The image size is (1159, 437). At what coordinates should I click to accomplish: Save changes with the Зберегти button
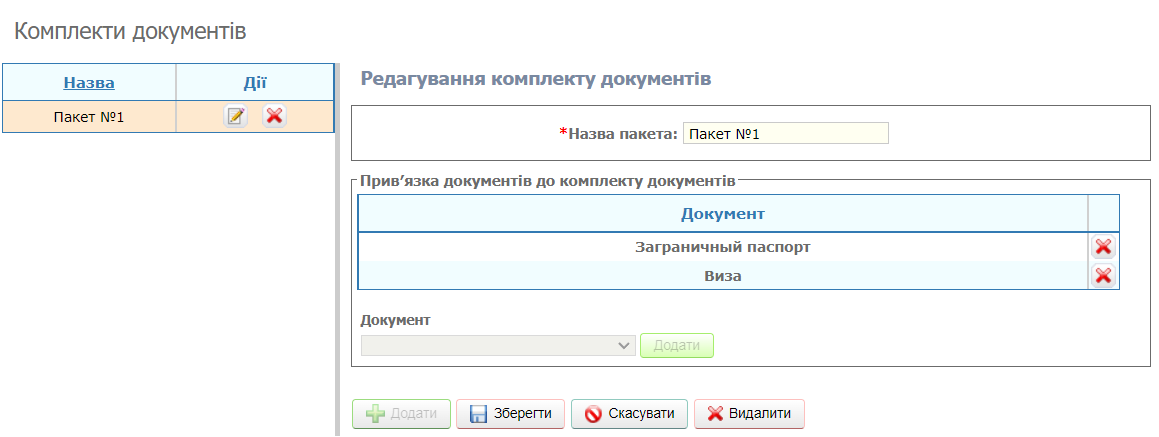click(510, 414)
